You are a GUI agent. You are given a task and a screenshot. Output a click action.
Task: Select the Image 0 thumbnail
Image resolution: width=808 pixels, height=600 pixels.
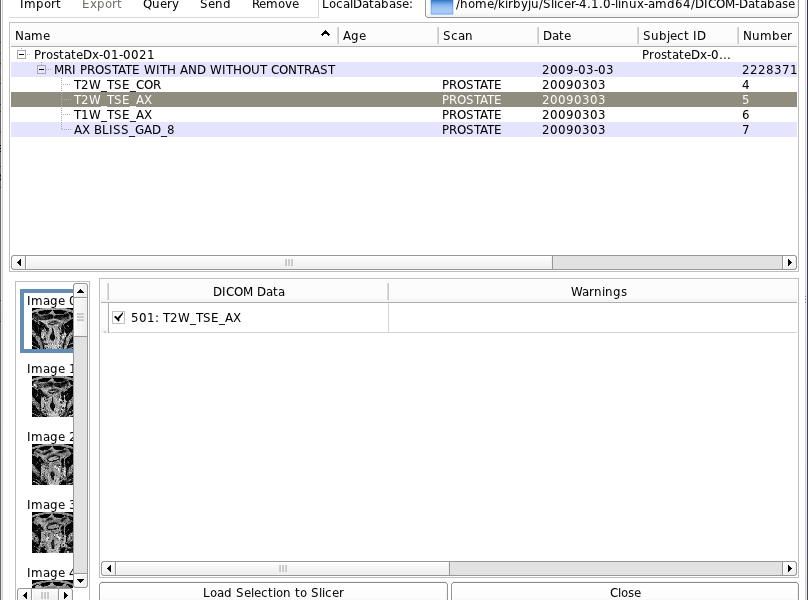(x=49, y=321)
